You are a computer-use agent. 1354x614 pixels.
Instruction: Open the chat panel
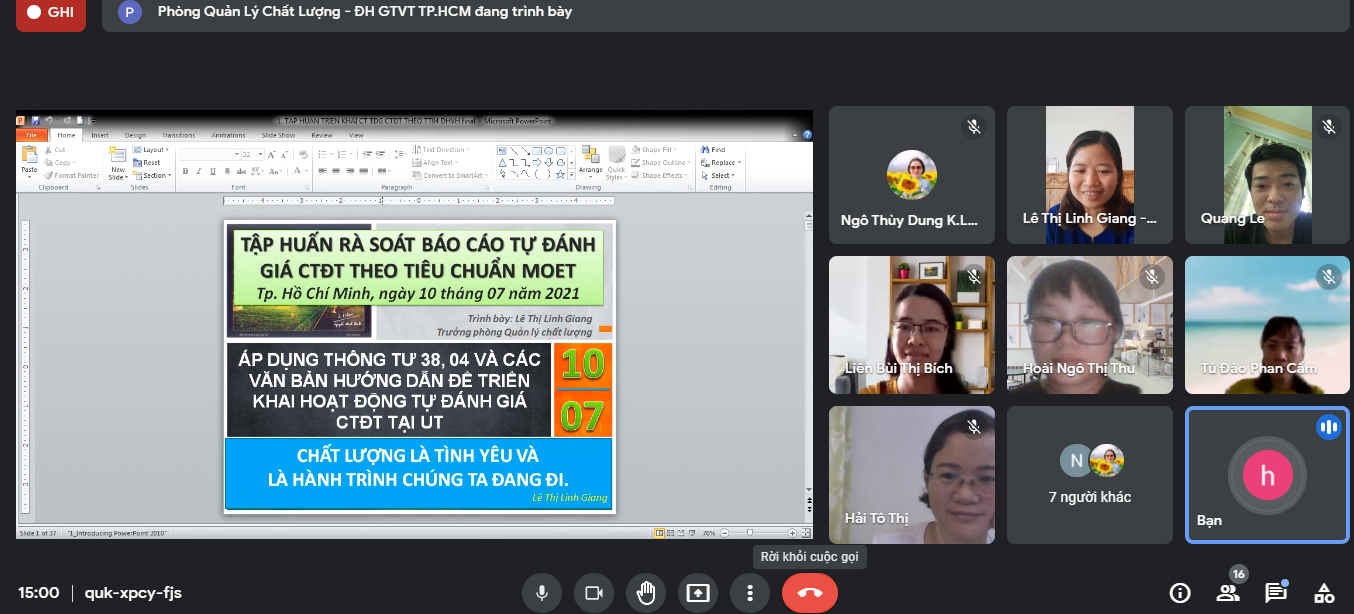coord(1276,593)
